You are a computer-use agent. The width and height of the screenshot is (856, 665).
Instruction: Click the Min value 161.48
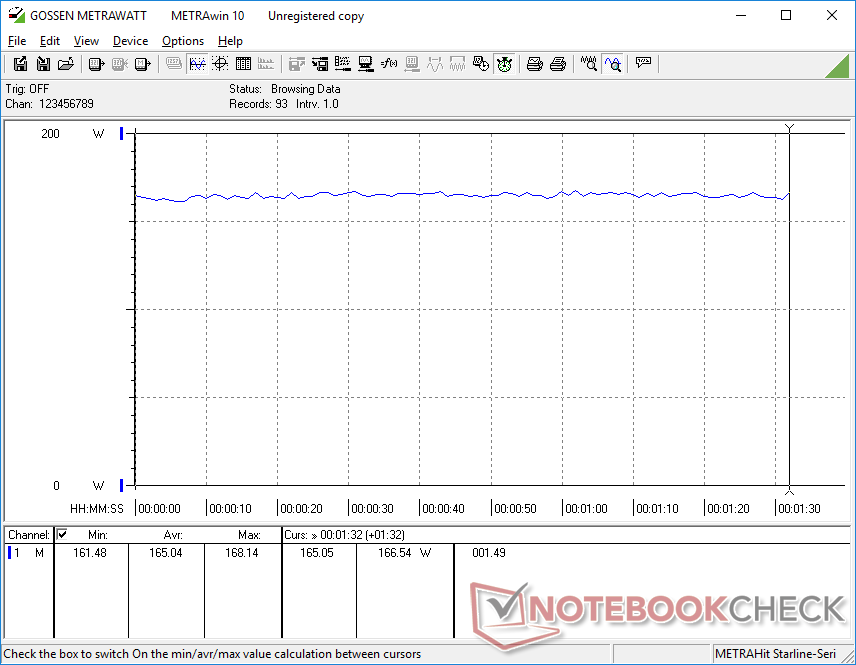[x=90, y=553]
